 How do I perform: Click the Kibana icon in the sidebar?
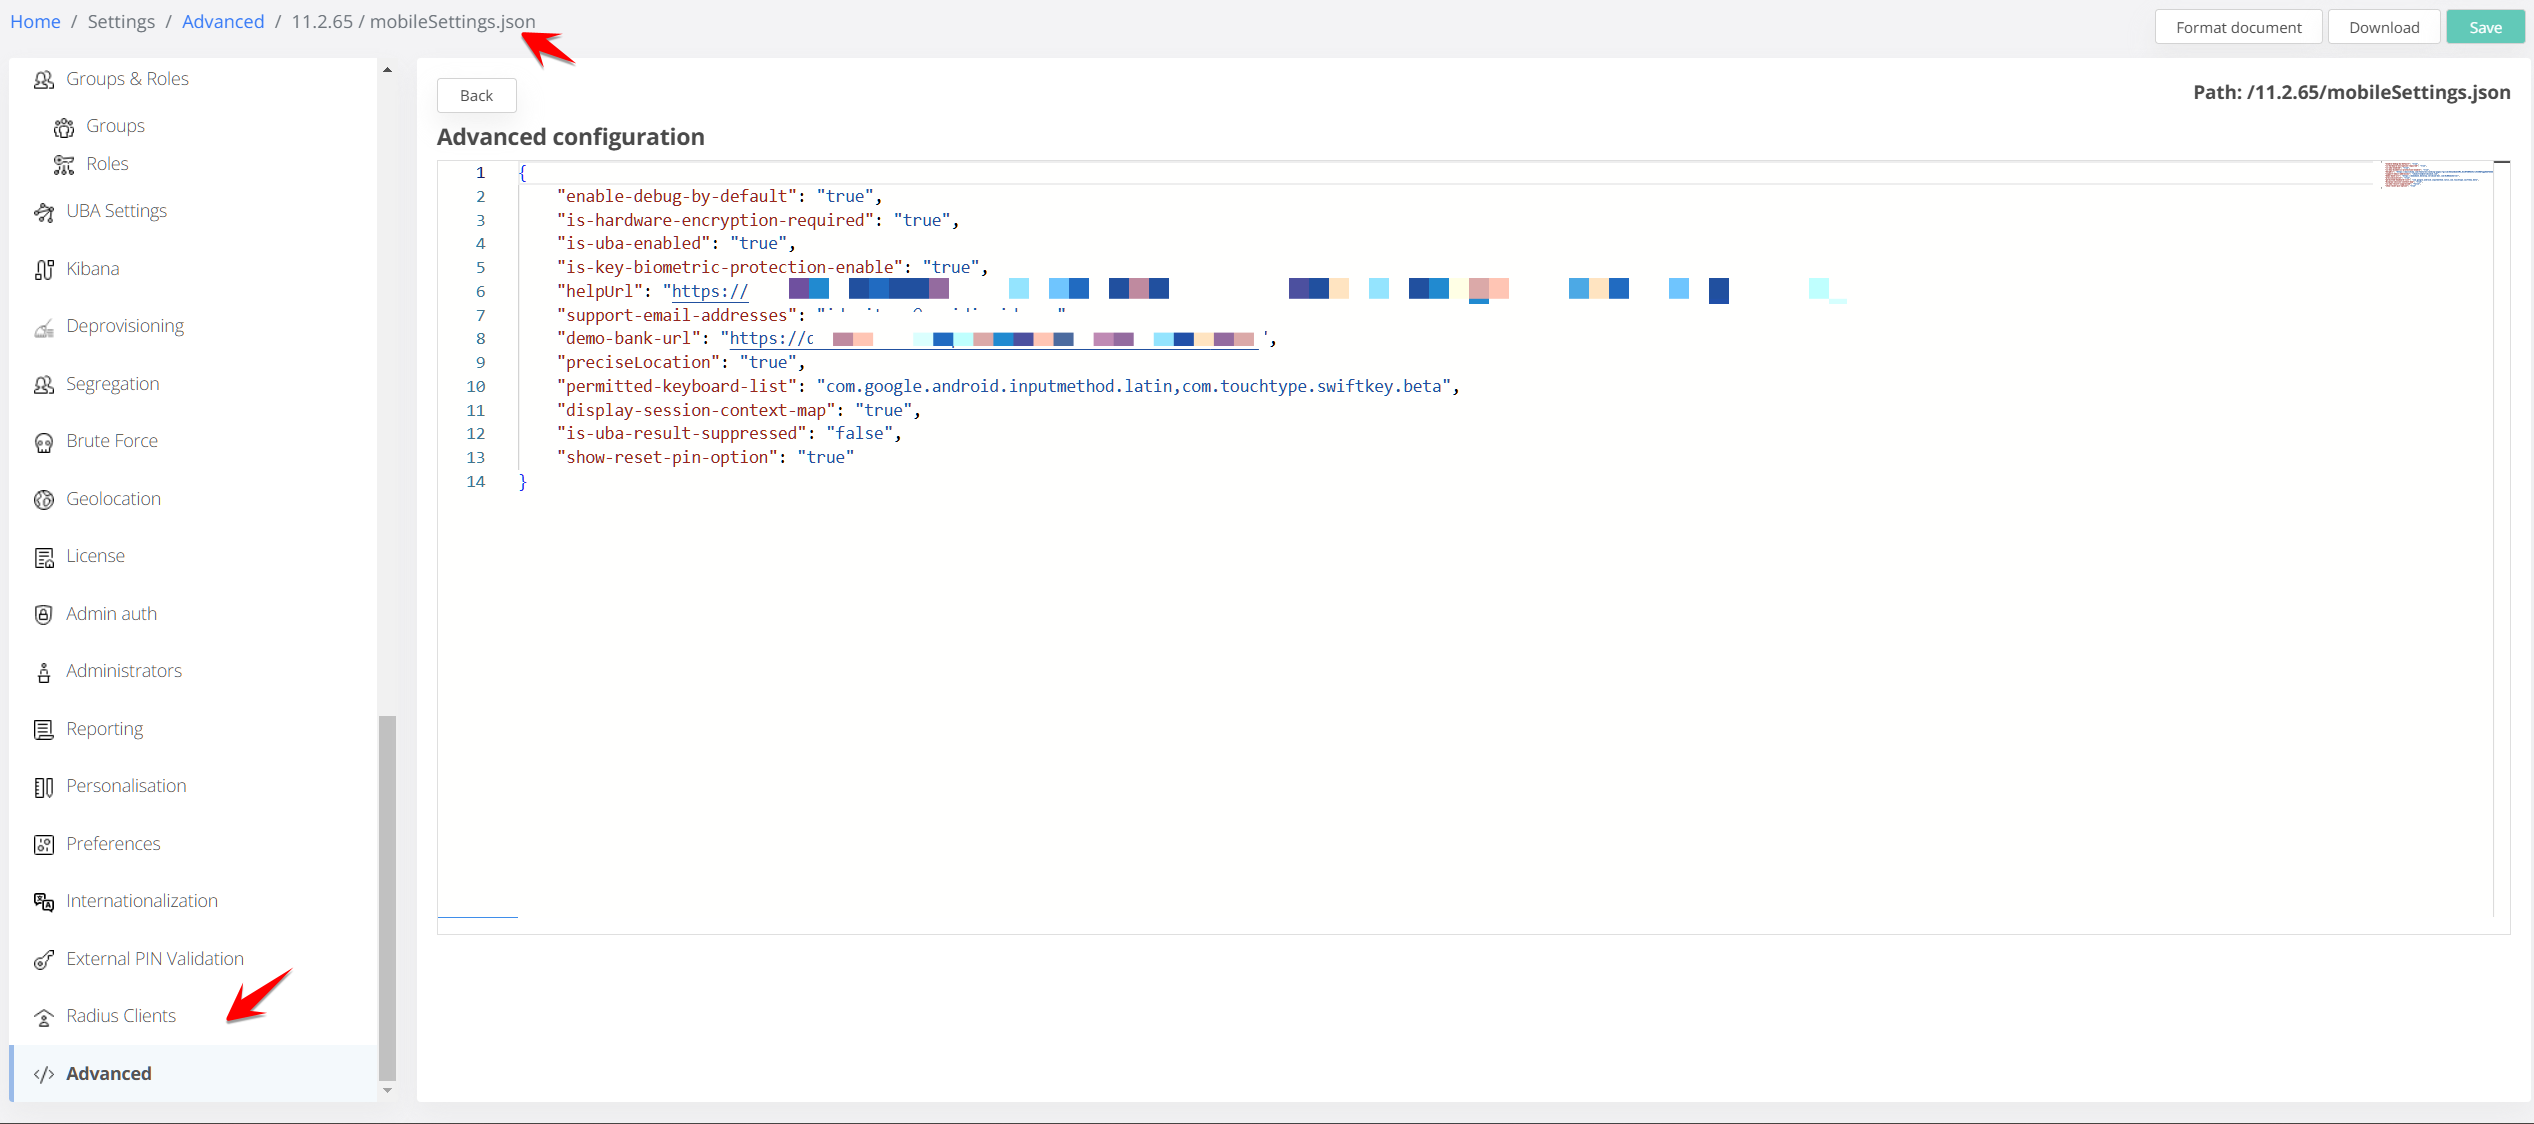(43, 270)
